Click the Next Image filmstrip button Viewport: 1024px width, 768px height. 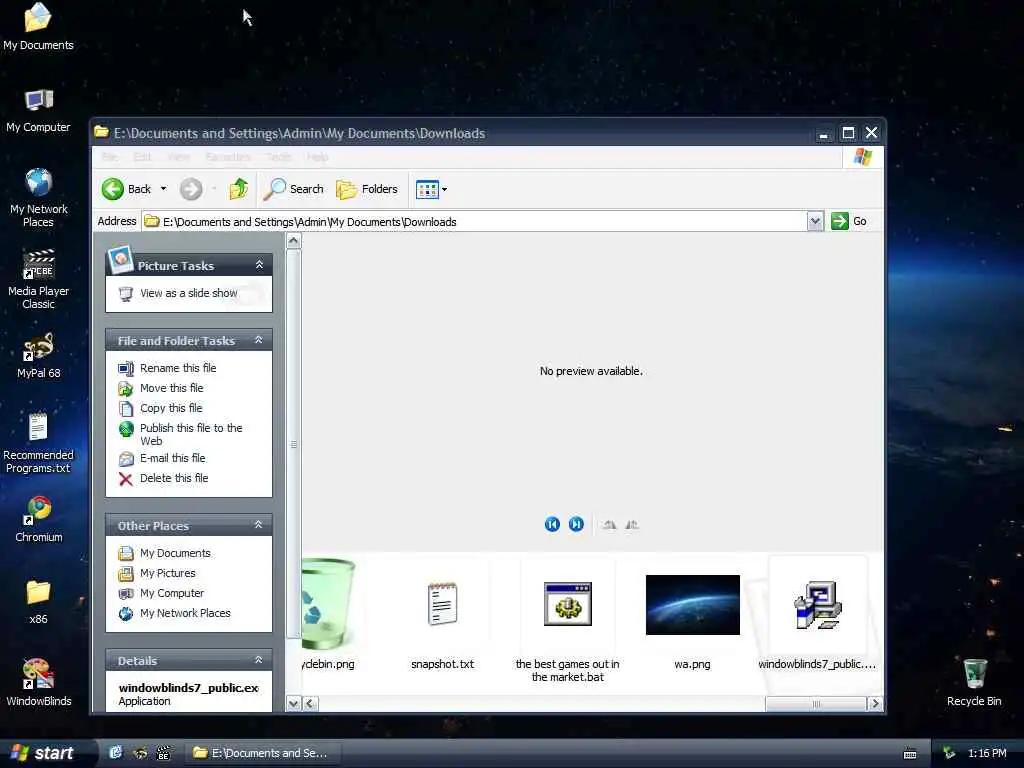[x=576, y=524]
